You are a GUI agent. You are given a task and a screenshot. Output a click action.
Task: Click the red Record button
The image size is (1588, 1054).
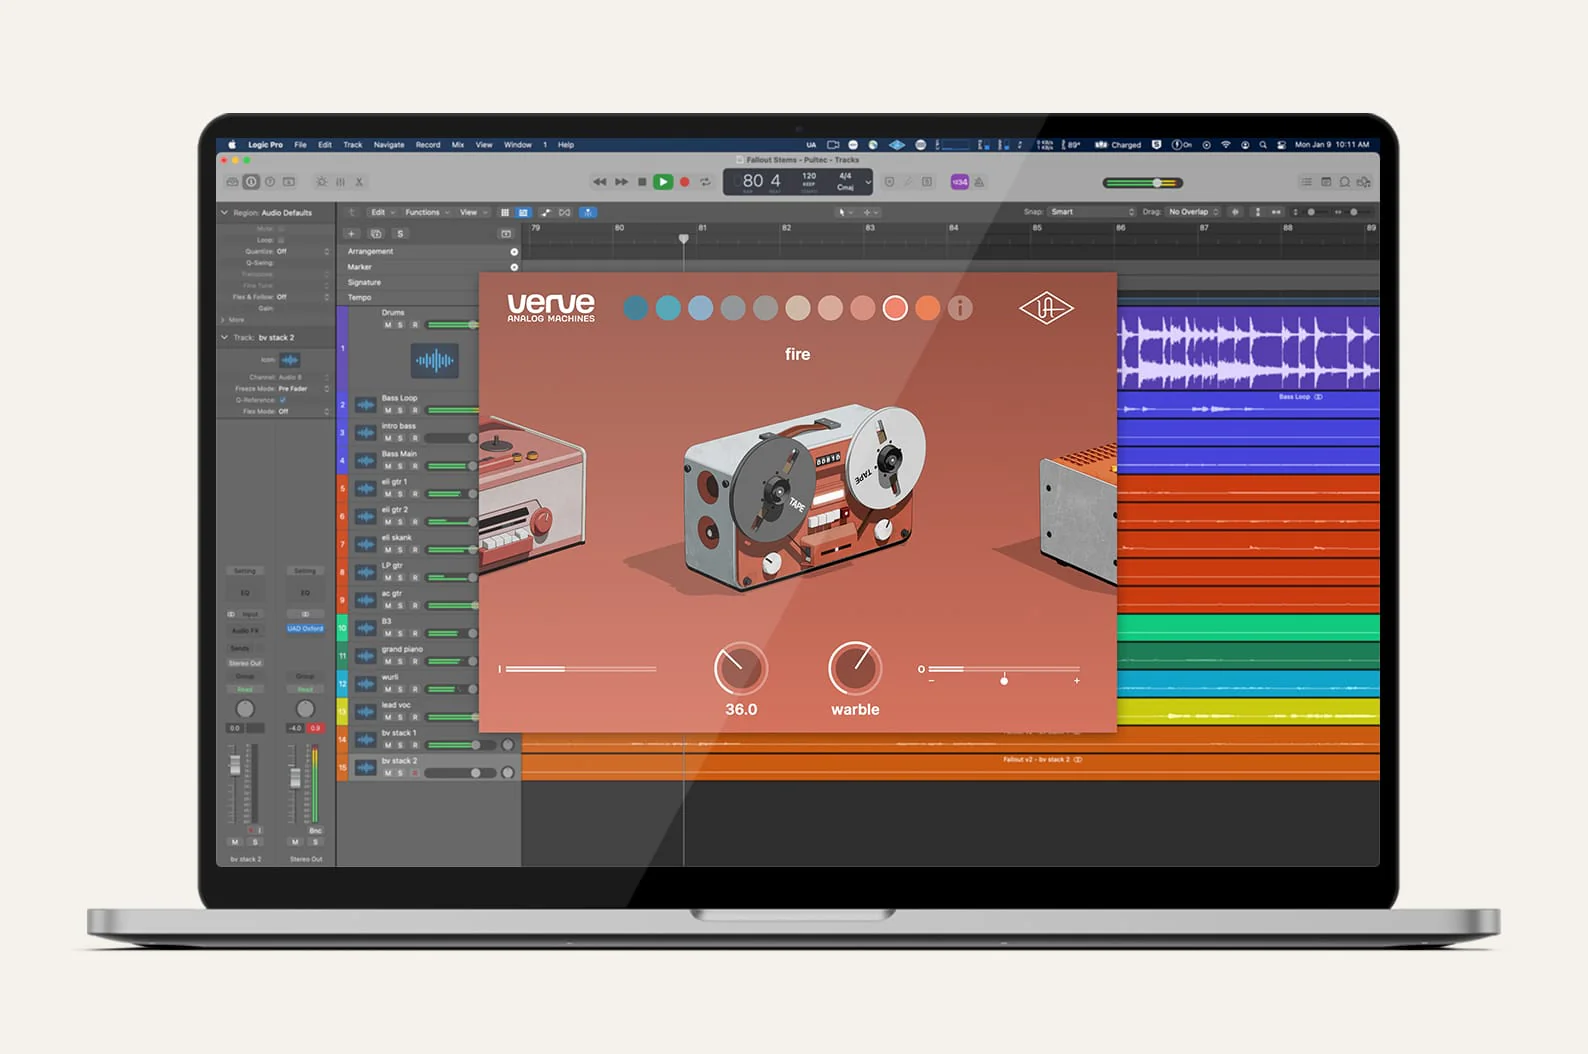click(684, 182)
